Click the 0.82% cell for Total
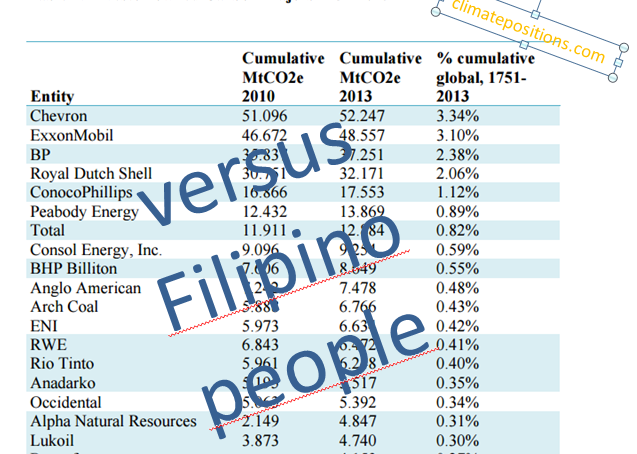This screenshot has width=637, height=454. click(458, 231)
